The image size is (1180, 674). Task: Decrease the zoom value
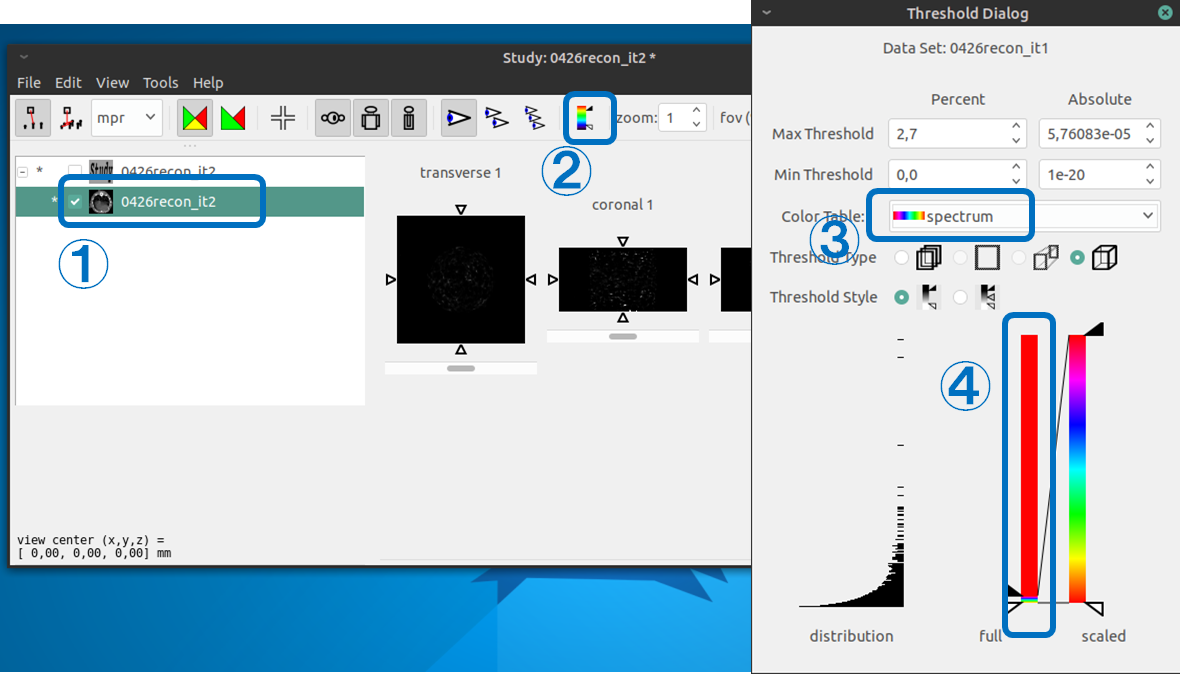pos(697,124)
